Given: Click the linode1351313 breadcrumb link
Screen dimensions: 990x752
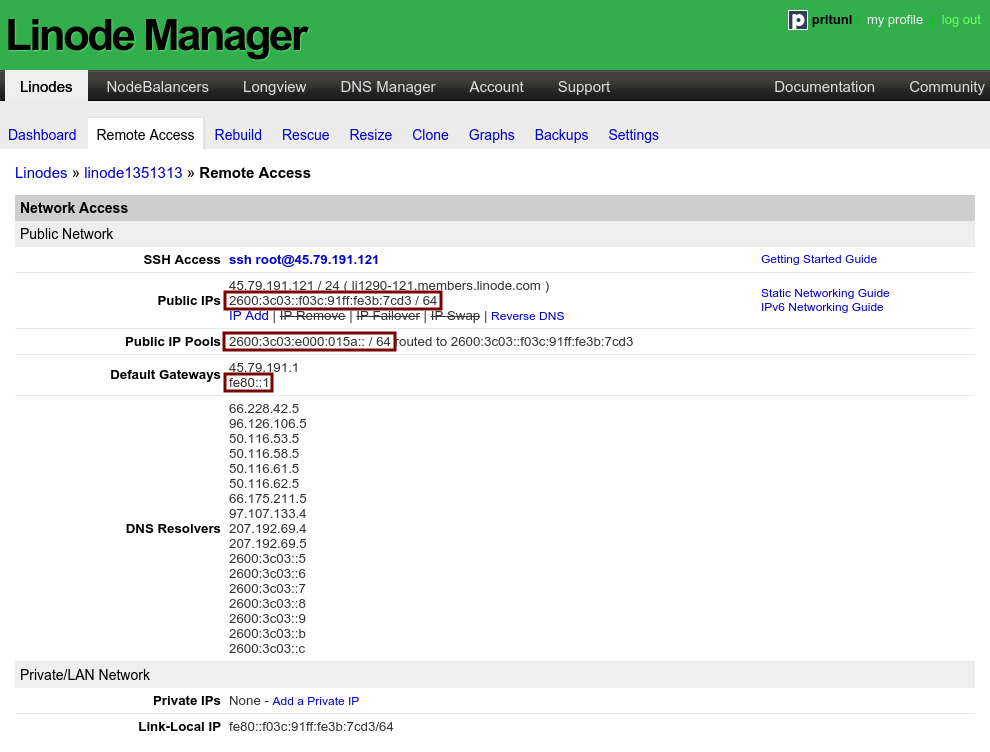Looking at the screenshot, I should (x=133, y=173).
